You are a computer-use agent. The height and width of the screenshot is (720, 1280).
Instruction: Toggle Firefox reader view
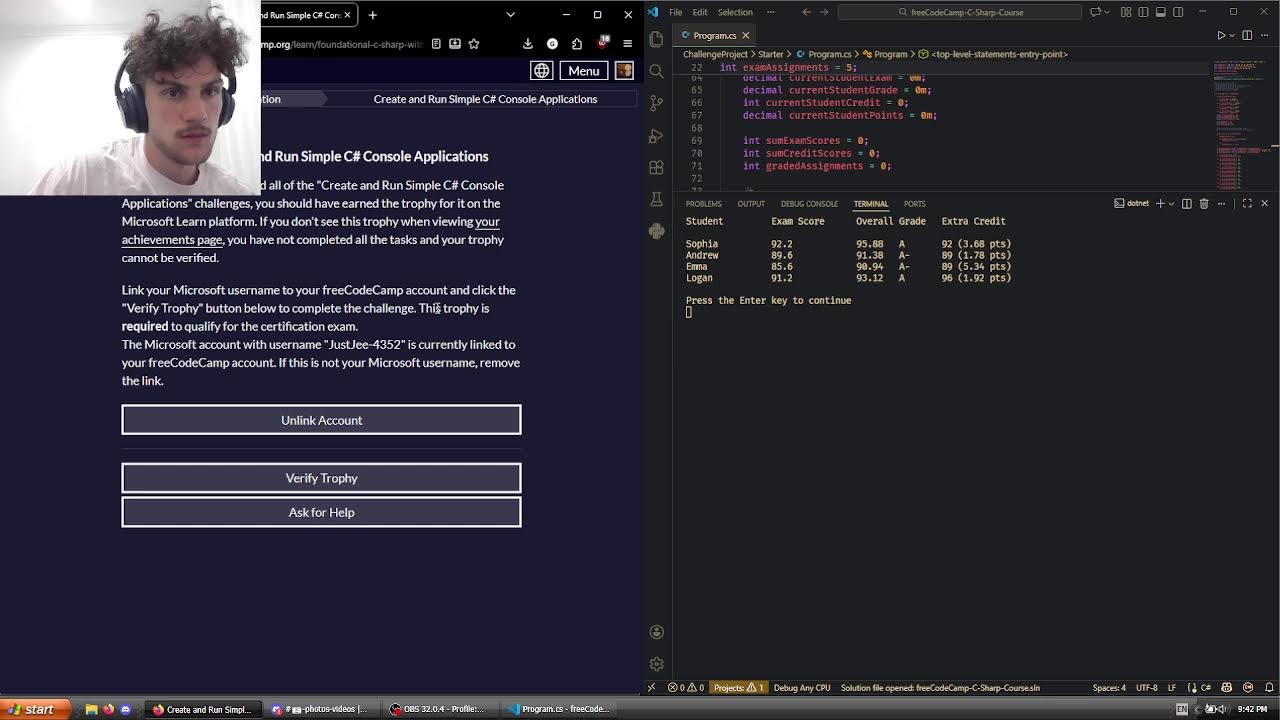(x=436, y=44)
